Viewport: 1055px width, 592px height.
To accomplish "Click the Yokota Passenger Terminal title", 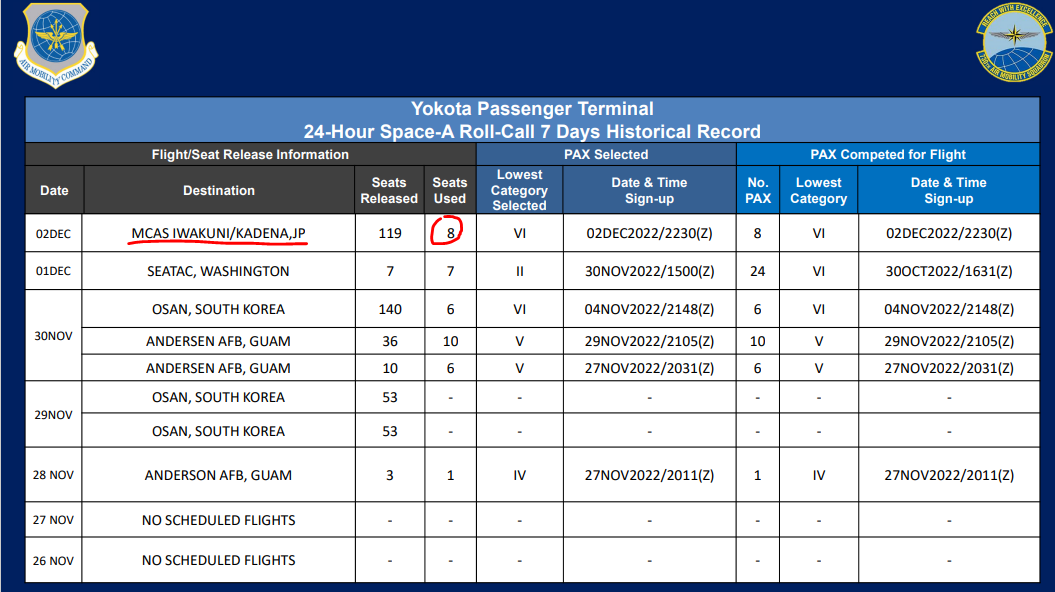I will pyautogui.click(x=532, y=109).
